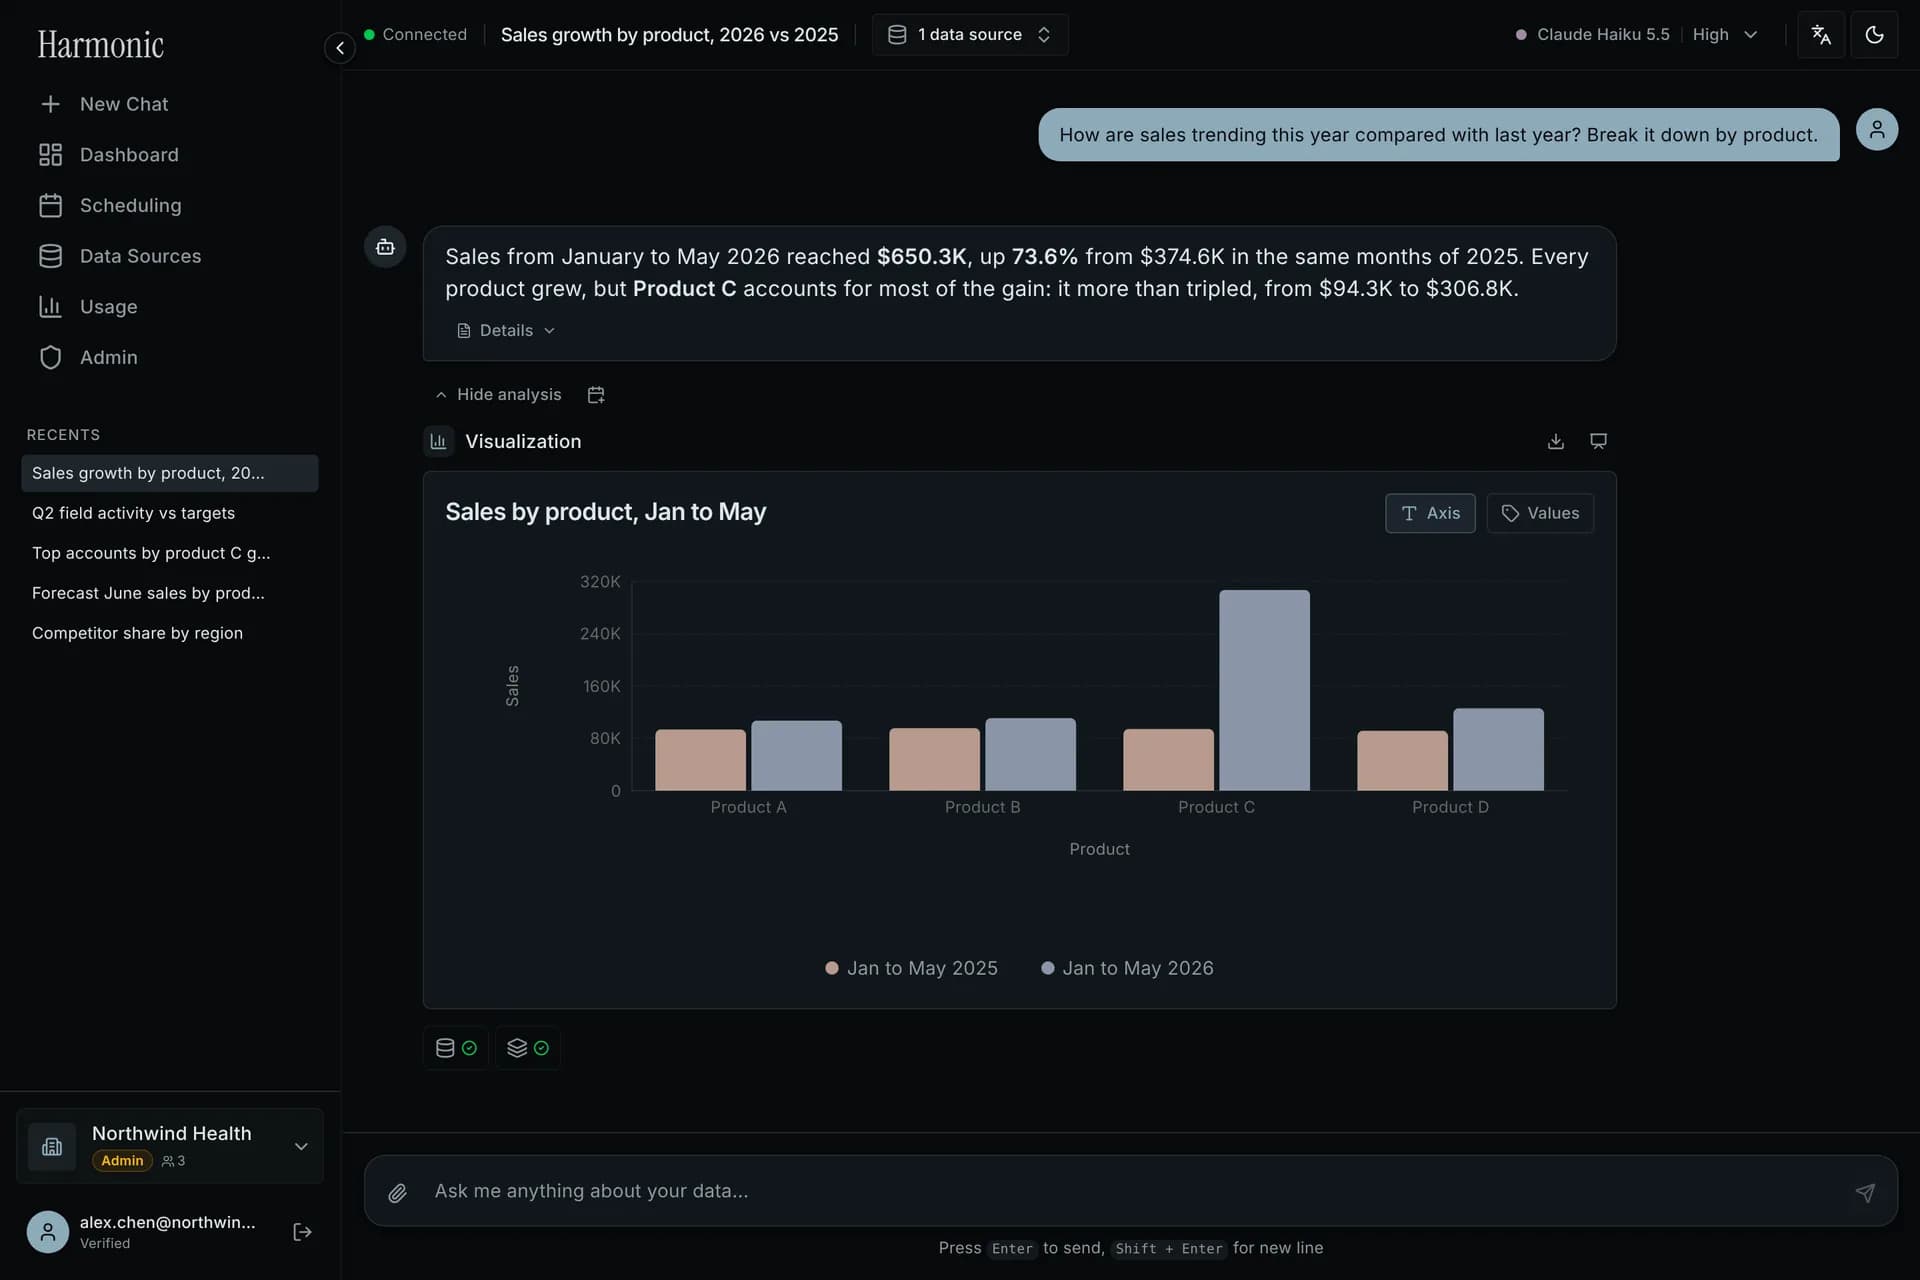Open the layers status chip
The width and height of the screenshot is (1920, 1280).
[528, 1048]
